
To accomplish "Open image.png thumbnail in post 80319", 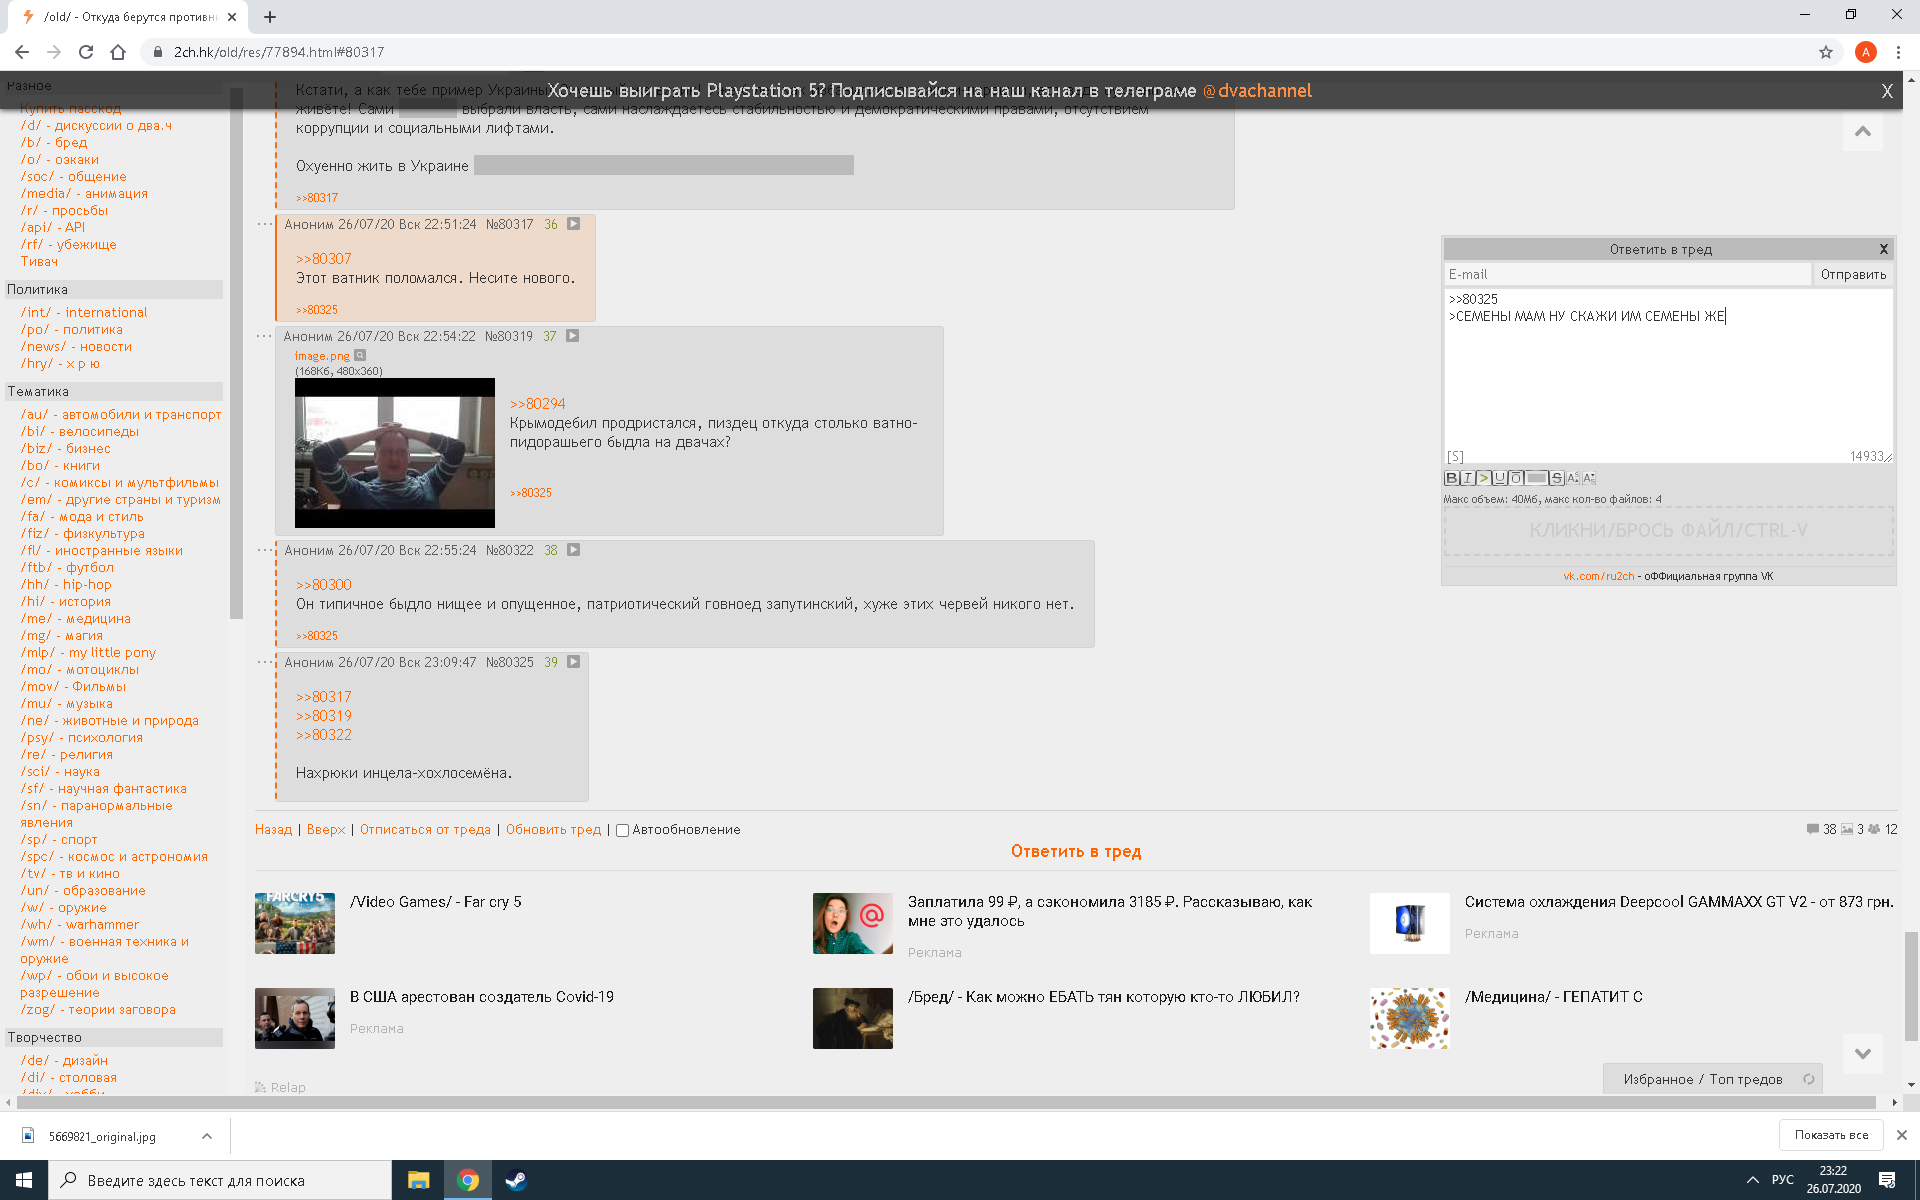I will click(394, 452).
